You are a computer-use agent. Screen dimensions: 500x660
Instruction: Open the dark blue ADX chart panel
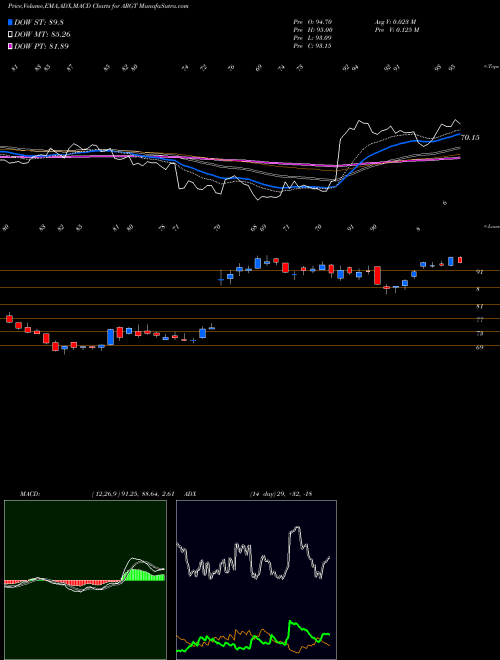click(x=256, y=580)
